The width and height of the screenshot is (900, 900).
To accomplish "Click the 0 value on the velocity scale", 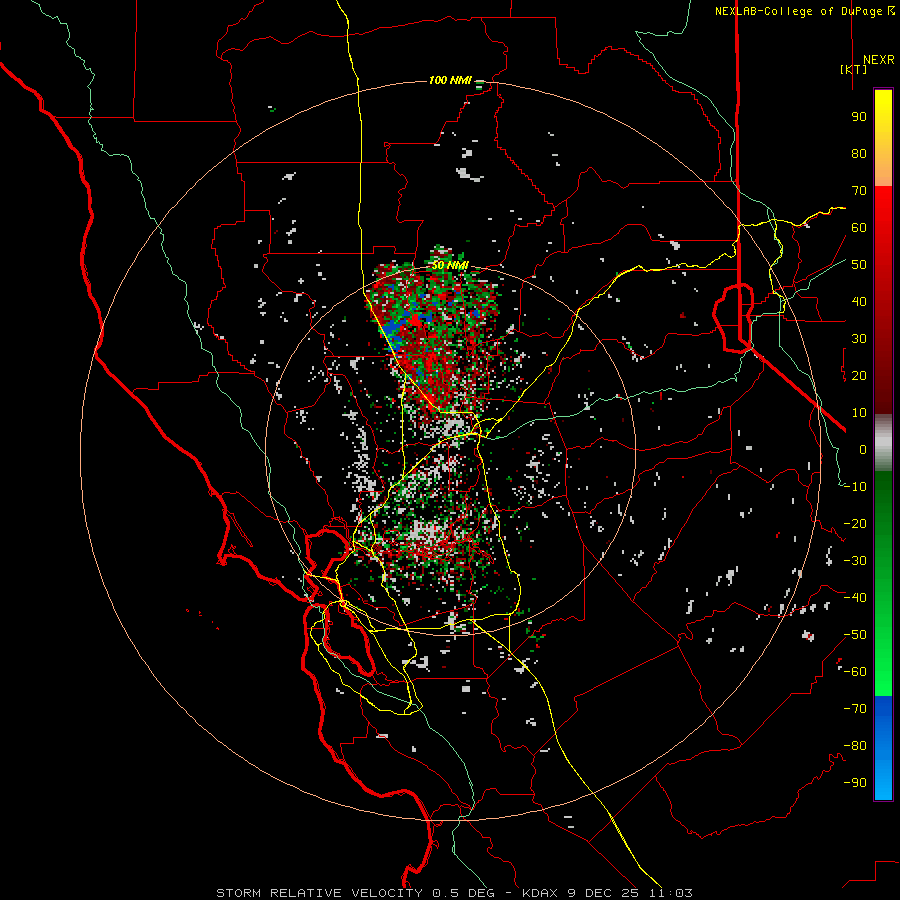I will tap(863, 449).
